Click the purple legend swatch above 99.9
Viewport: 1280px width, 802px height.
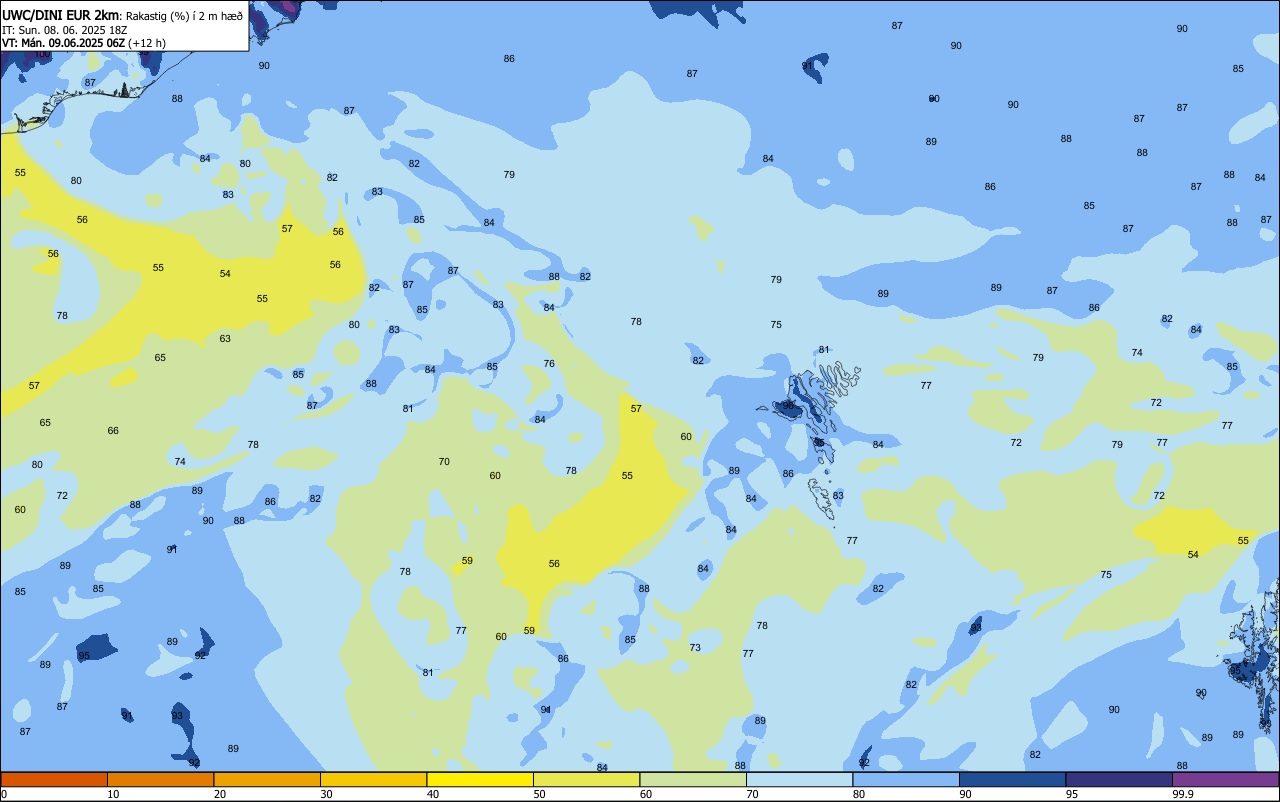1225,779
